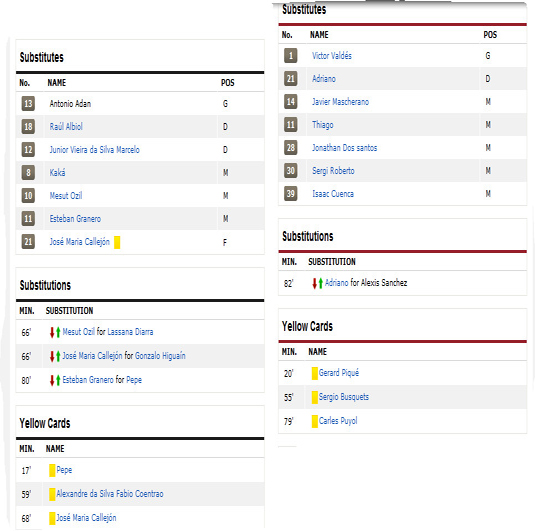The image size is (535, 531).
Task: Open Thiago player link
Action: coord(322,125)
